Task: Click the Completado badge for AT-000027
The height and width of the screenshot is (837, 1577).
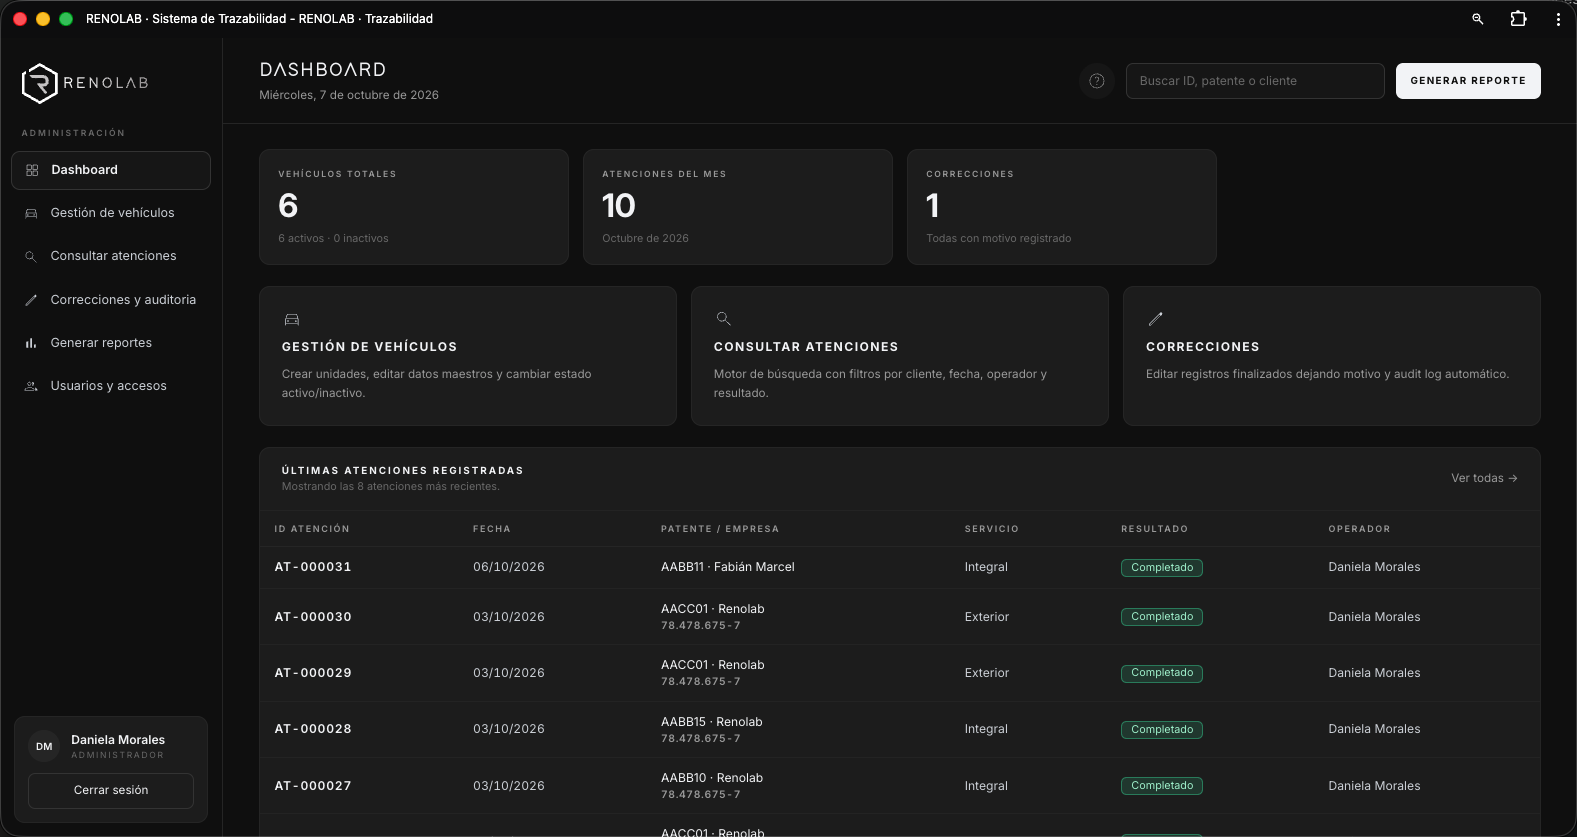Action: [x=1162, y=786]
